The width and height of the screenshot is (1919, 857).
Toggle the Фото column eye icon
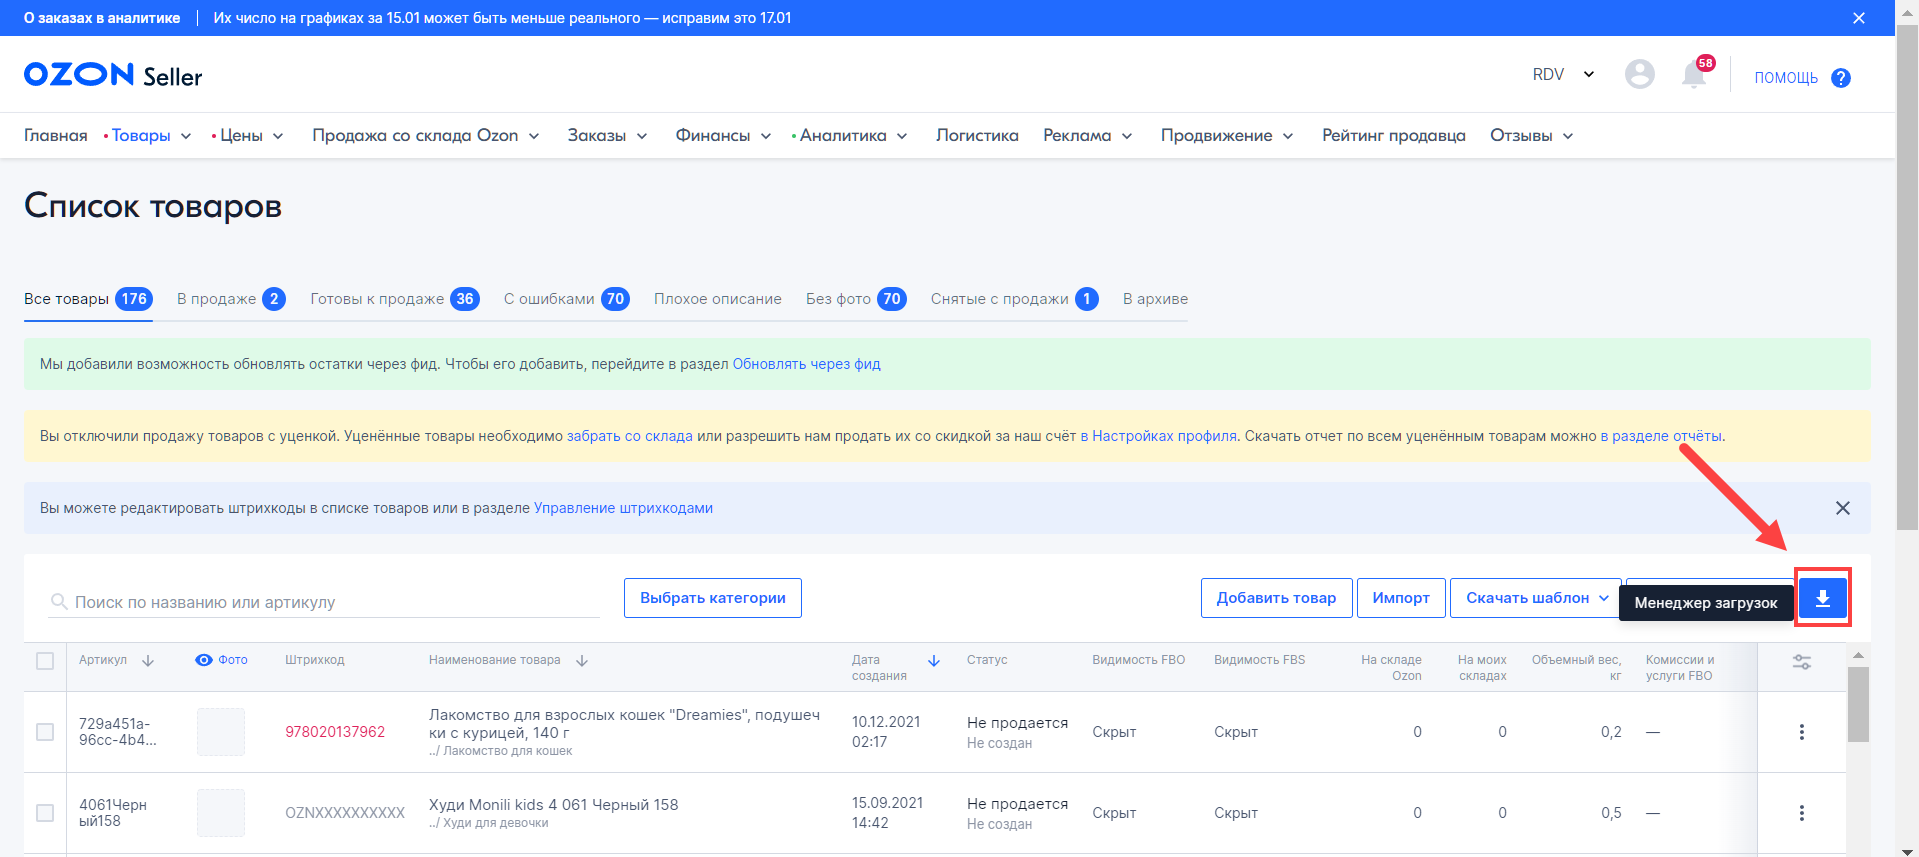pyautogui.click(x=204, y=660)
